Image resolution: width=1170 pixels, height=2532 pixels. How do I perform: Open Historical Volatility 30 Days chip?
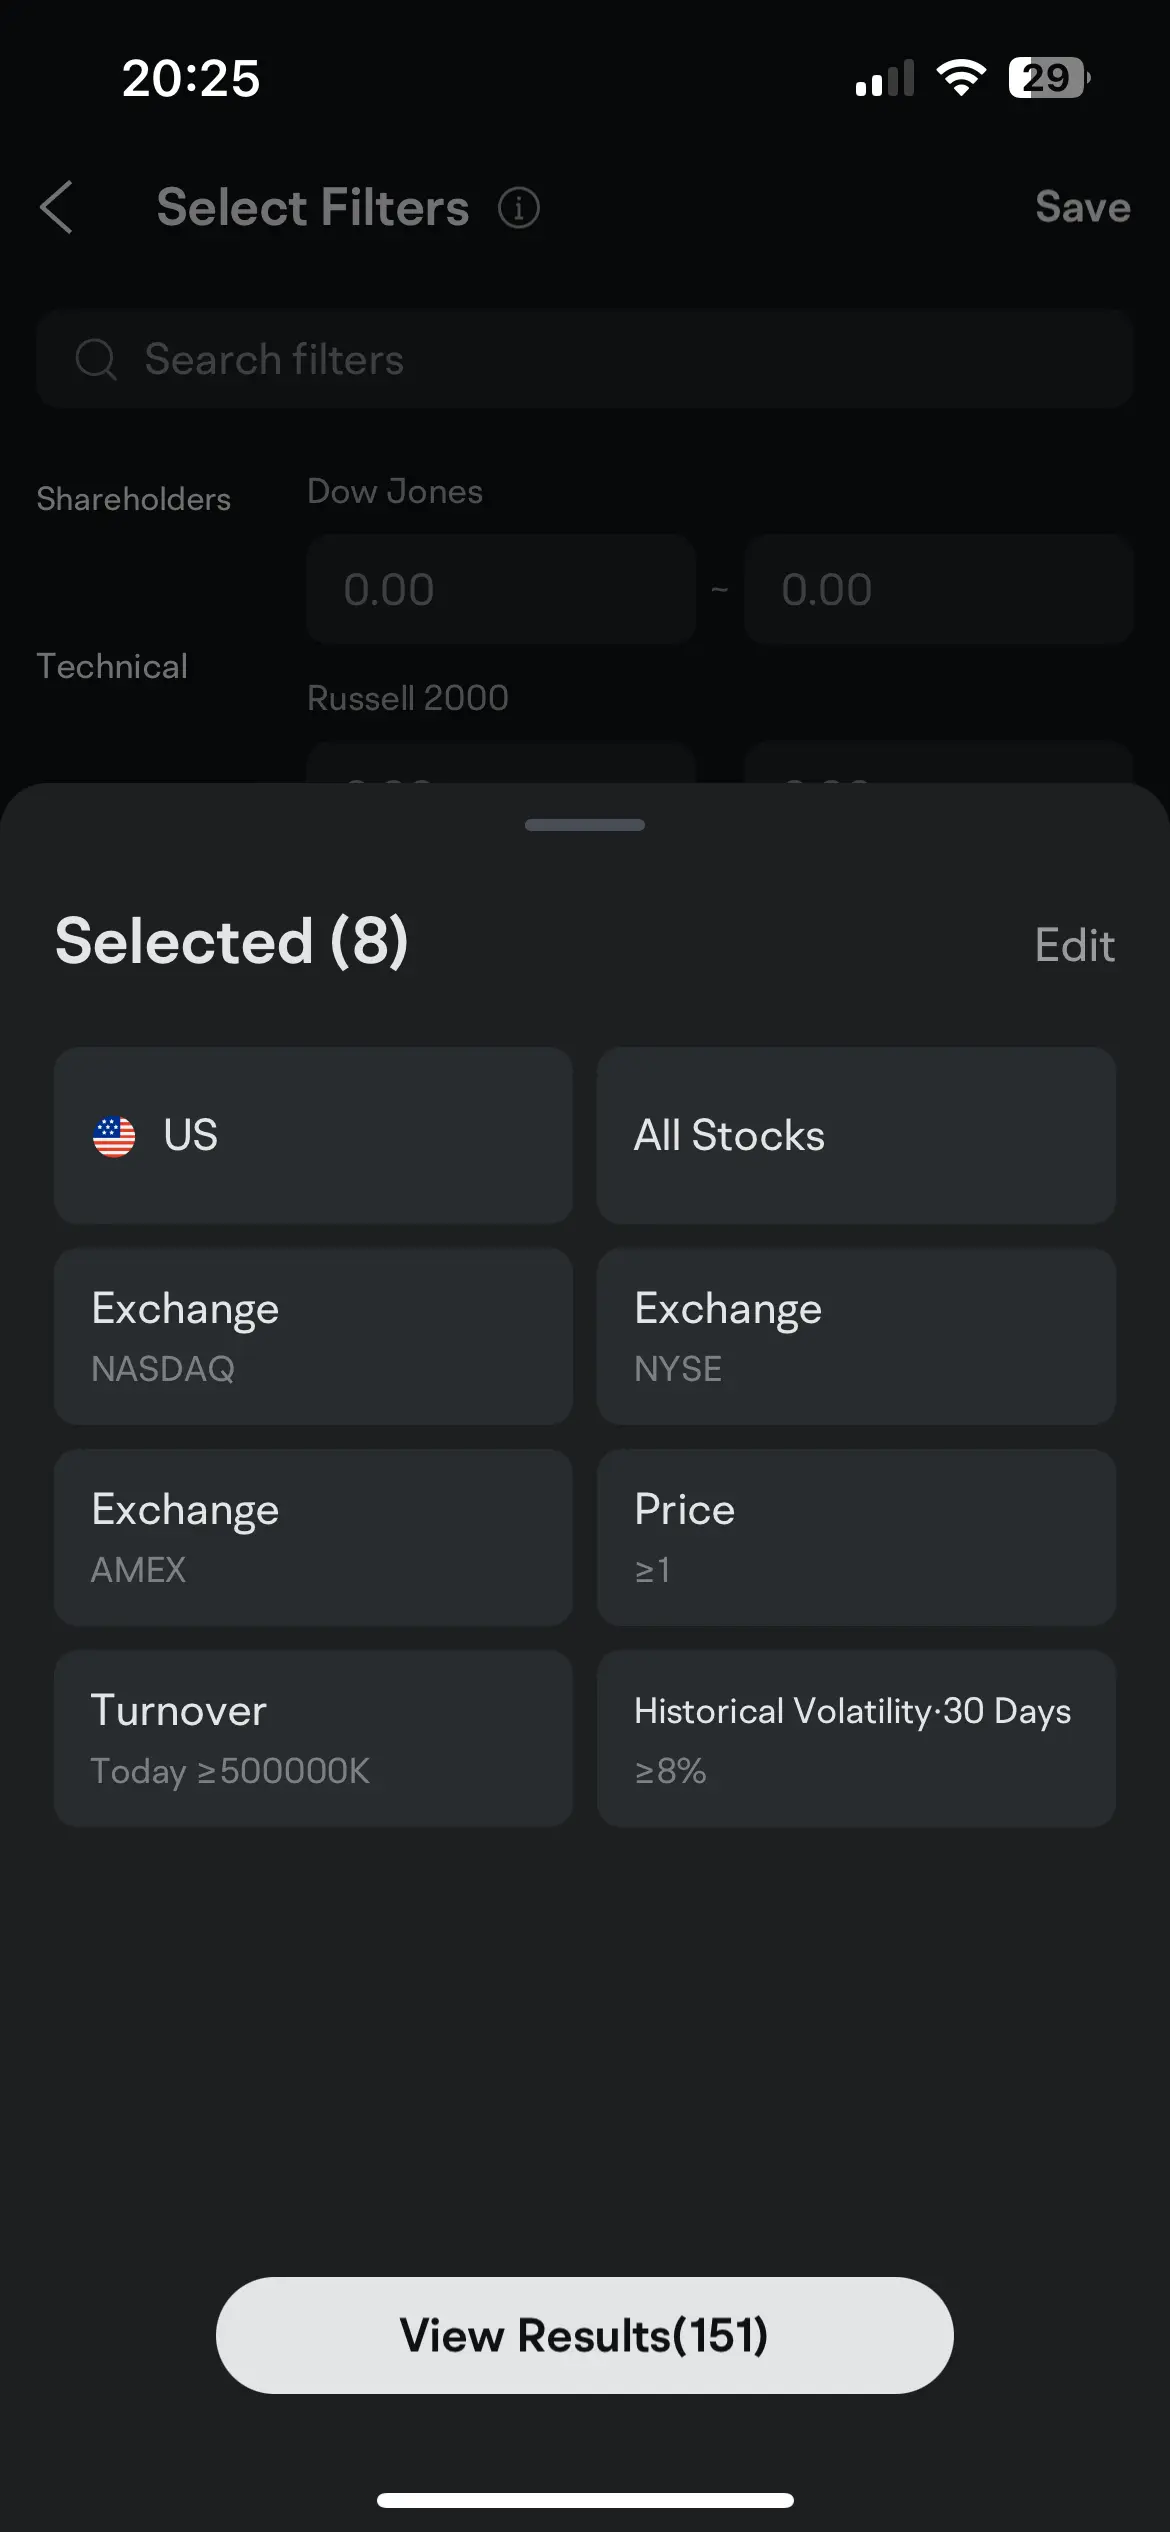click(x=856, y=1738)
